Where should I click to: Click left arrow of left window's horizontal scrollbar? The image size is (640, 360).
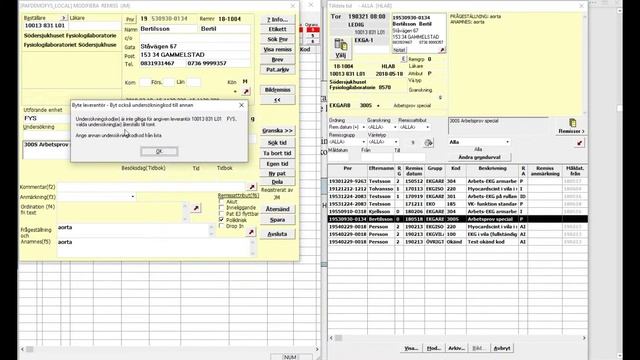pos(22,349)
